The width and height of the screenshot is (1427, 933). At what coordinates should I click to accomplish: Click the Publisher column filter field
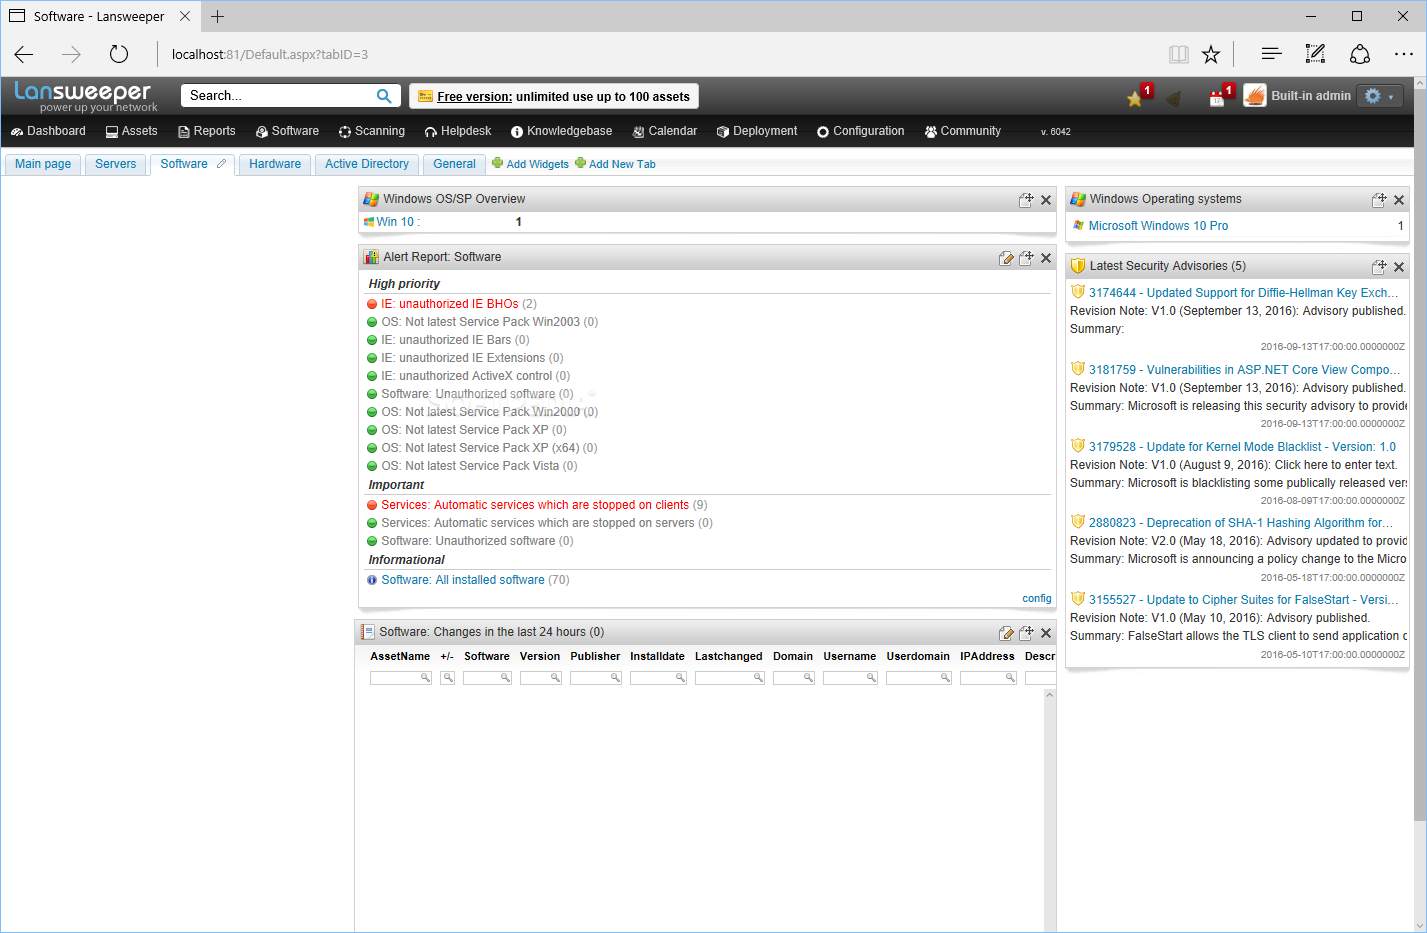pyautogui.click(x=596, y=678)
